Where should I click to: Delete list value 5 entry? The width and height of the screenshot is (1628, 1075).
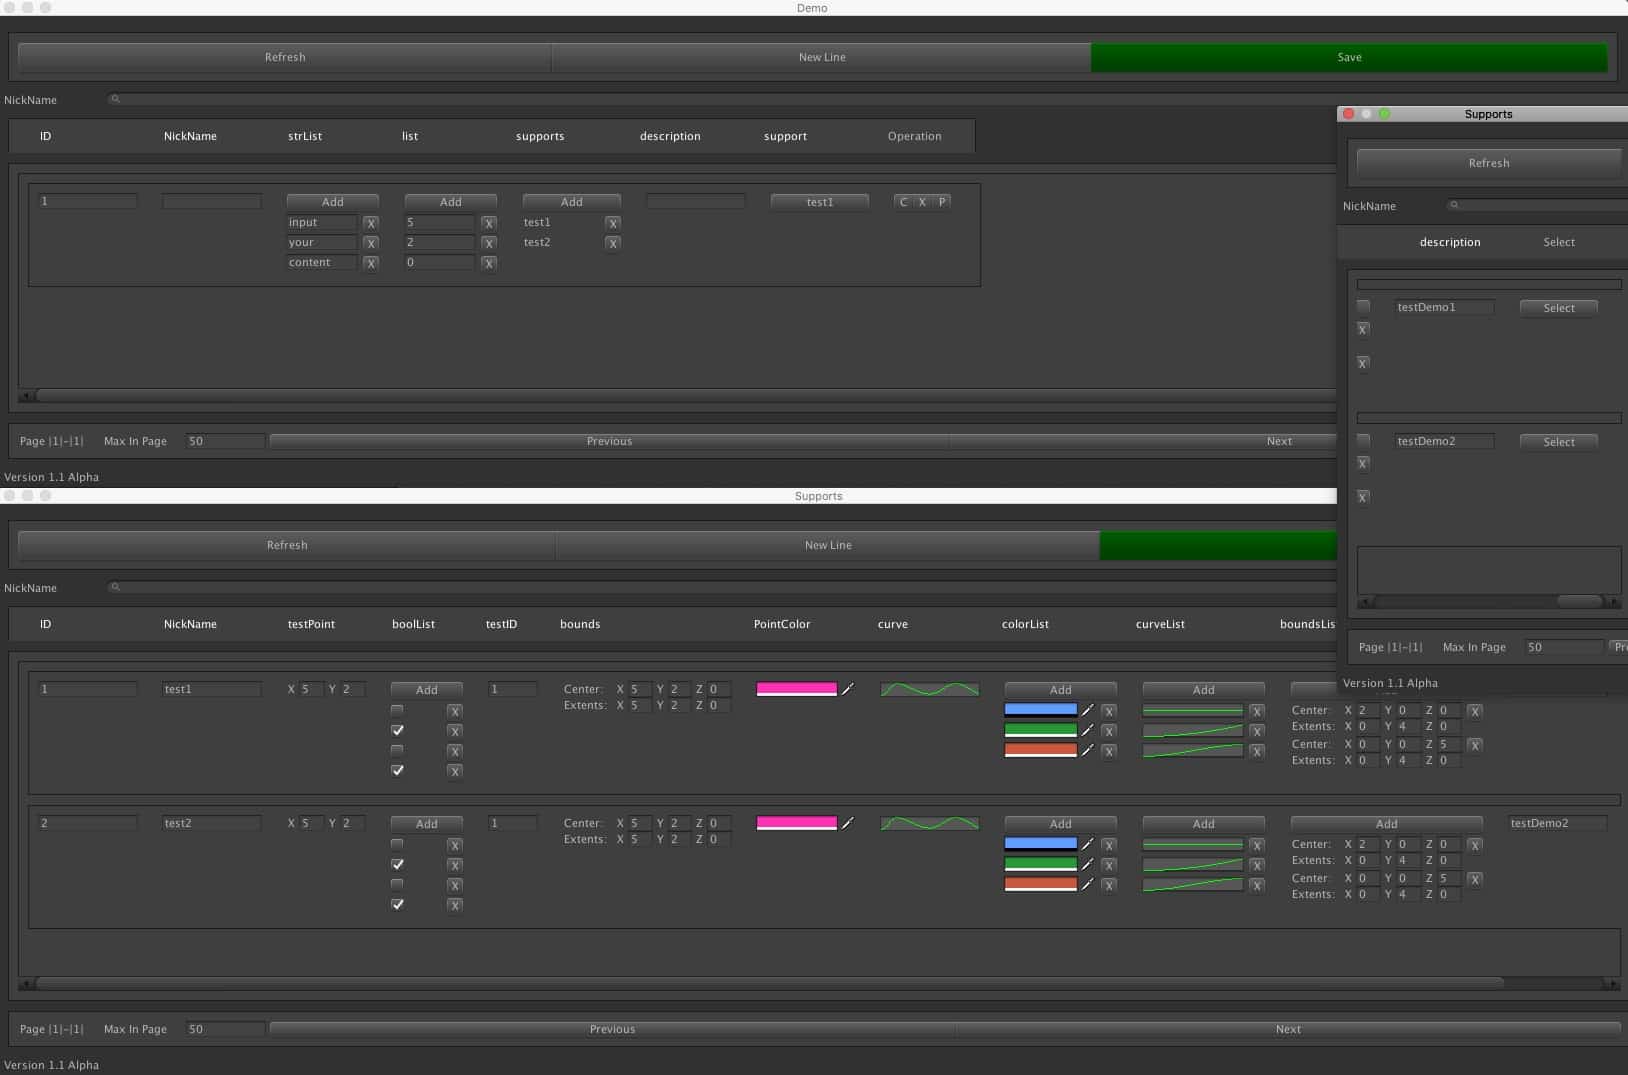pos(489,223)
